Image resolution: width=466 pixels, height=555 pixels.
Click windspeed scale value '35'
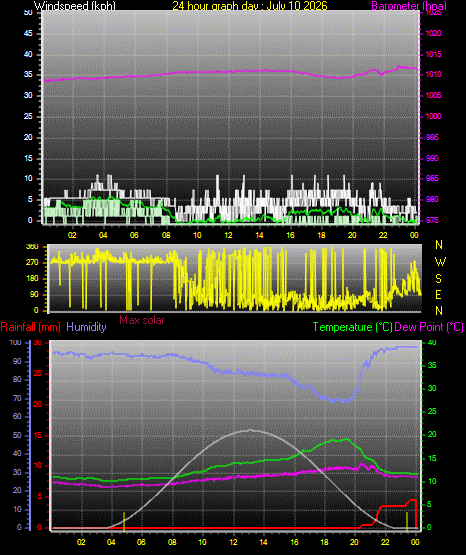coord(28,74)
